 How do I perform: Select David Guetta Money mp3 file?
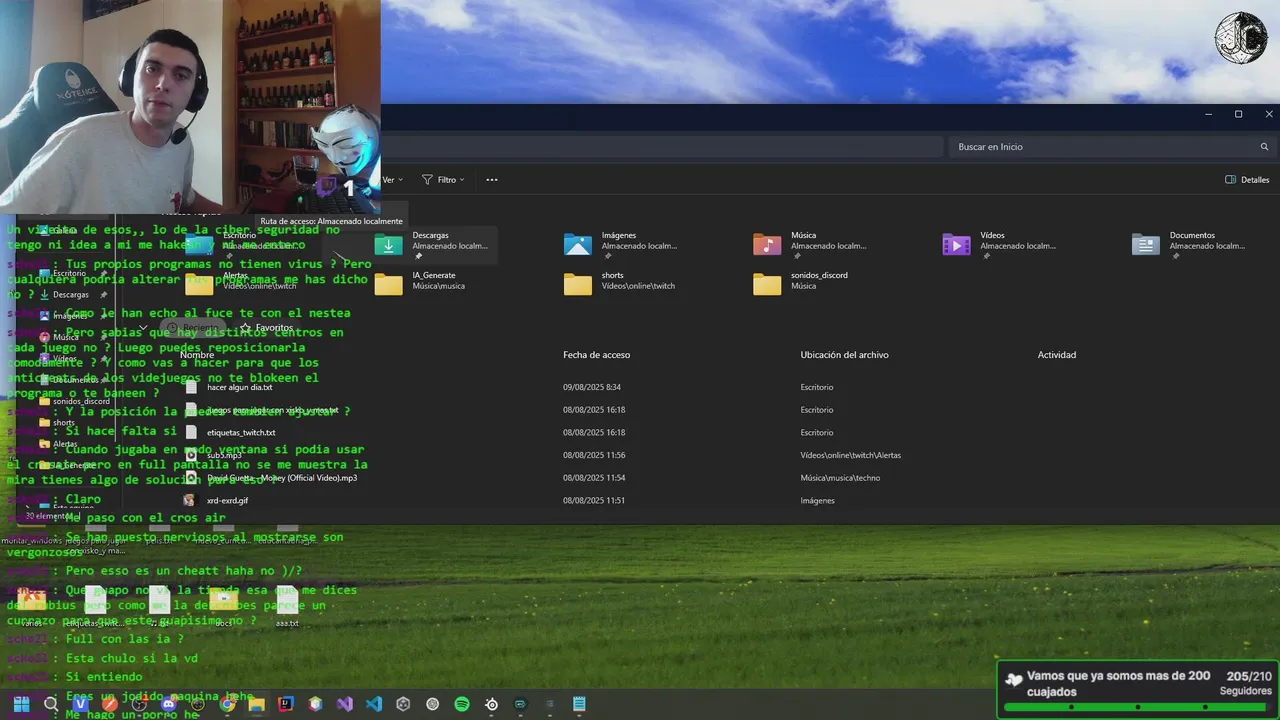(x=281, y=478)
